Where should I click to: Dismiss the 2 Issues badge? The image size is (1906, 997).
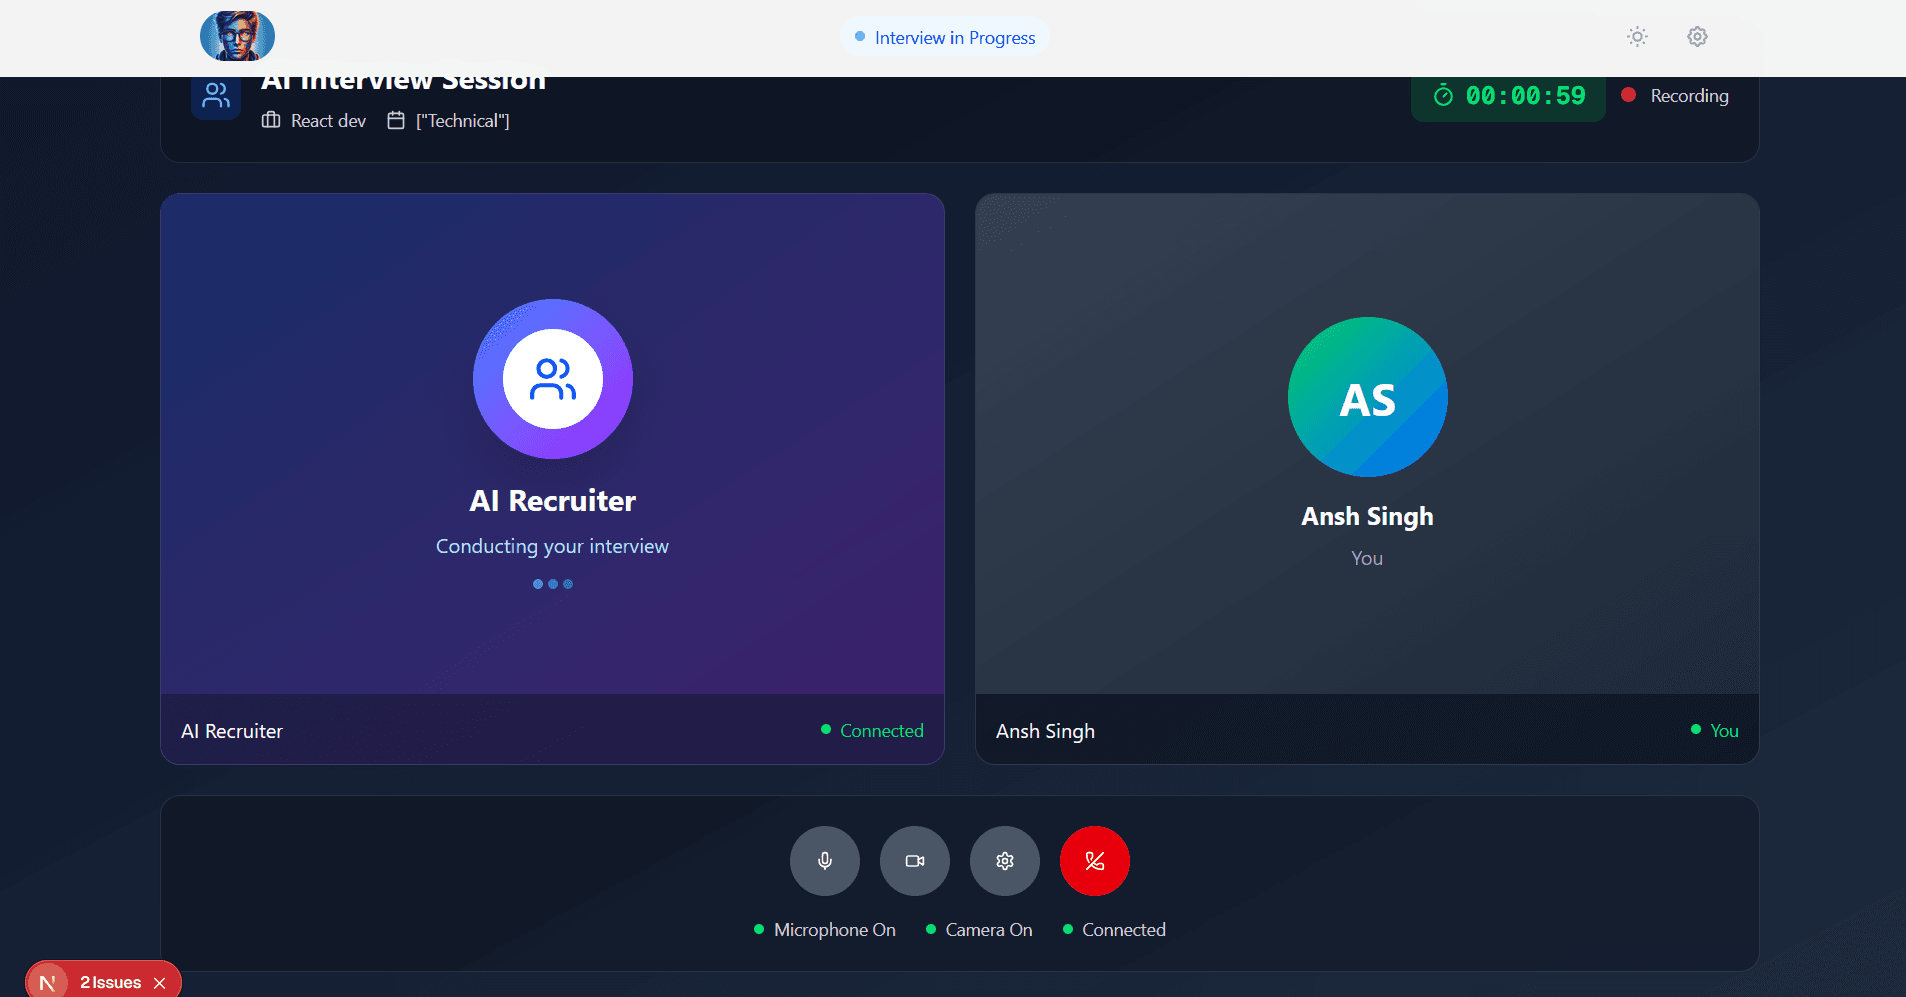pos(160,983)
